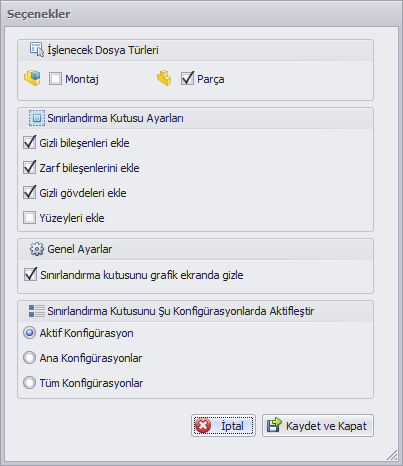The height and width of the screenshot is (466, 403).
Task: Disable Gizli gövdeleri ekle checkbox
Action: pyautogui.click(x=29, y=192)
